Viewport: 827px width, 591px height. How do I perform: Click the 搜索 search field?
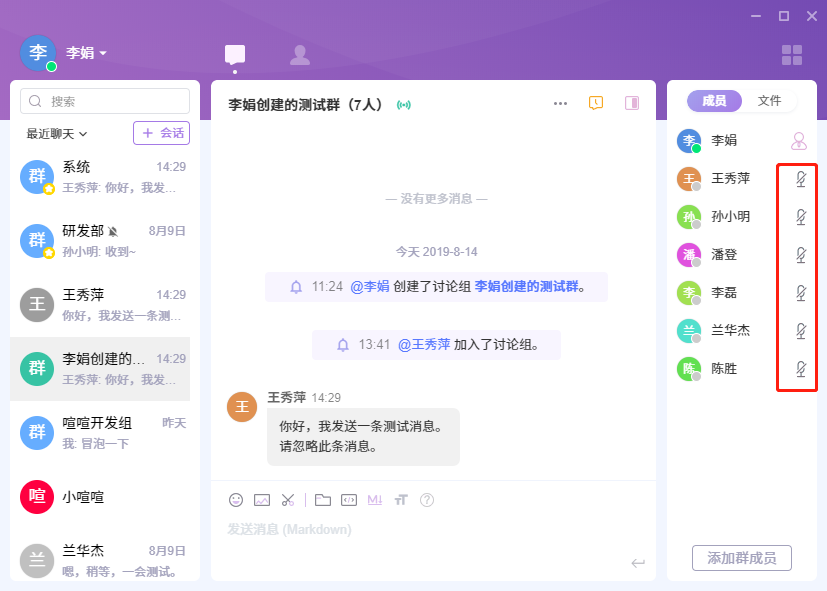pyautogui.click(x=105, y=101)
